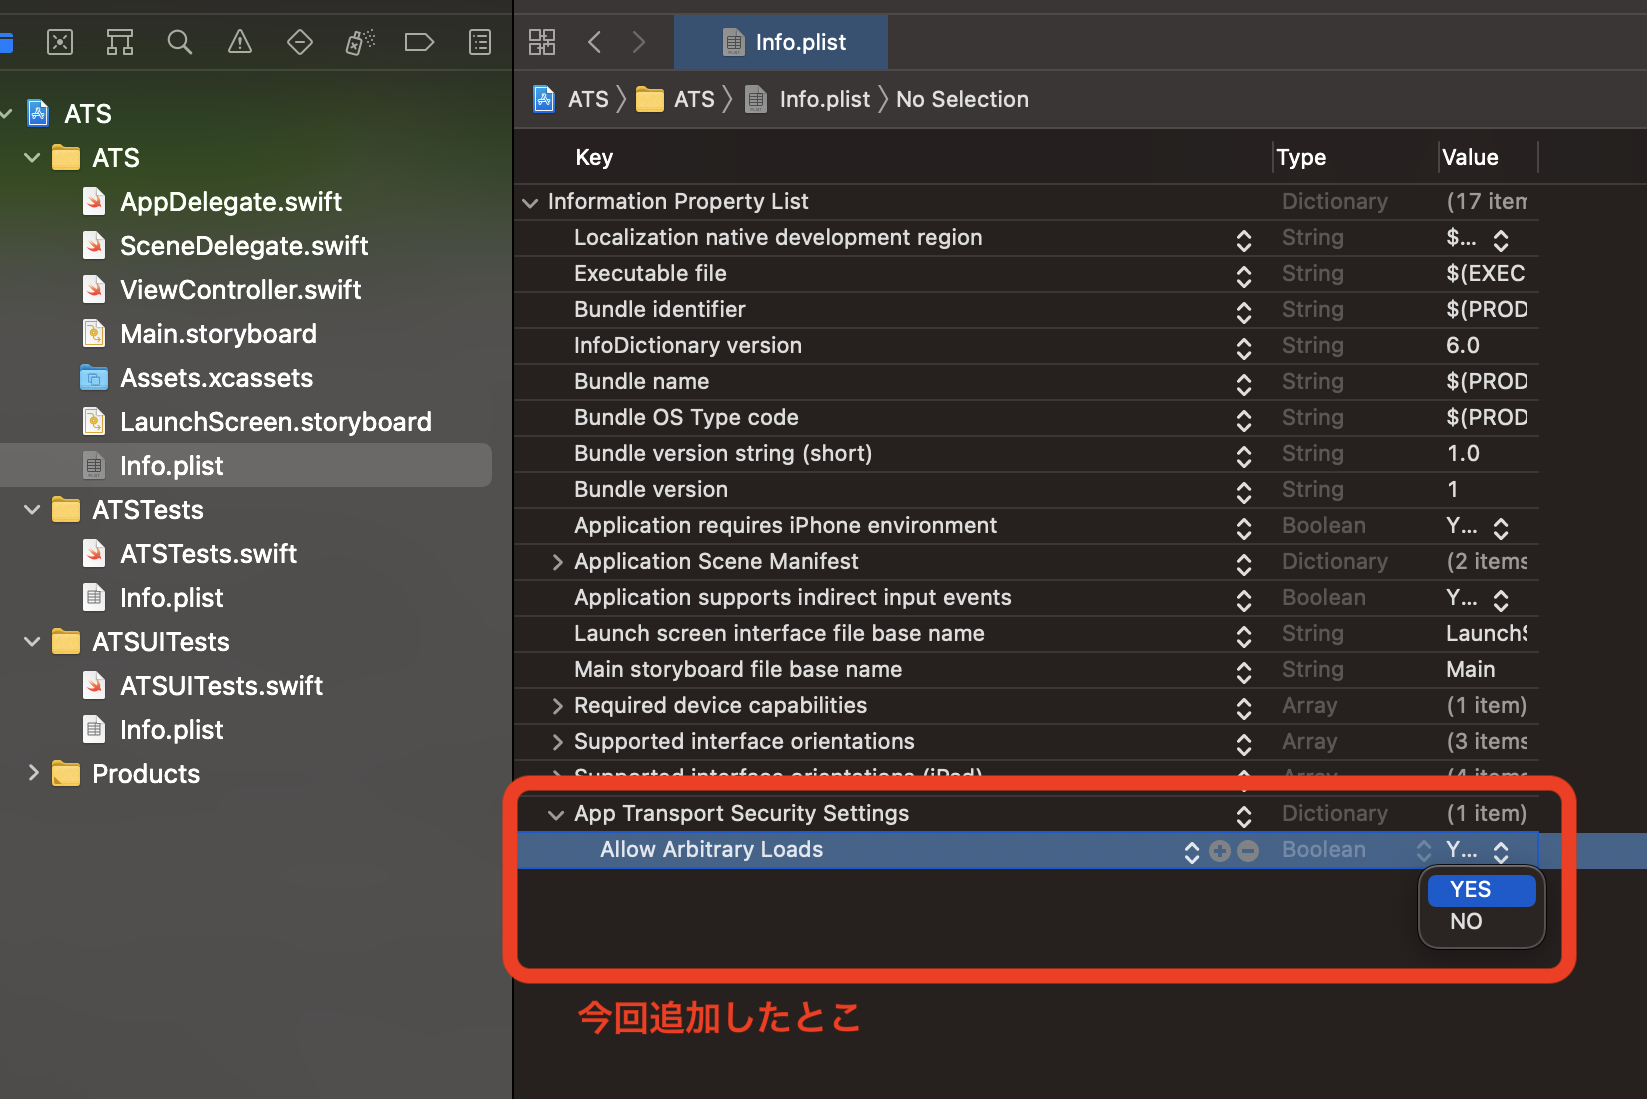Open type popup for Allow Arbitrary Loads
Image resolution: width=1647 pixels, height=1099 pixels.
click(1424, 851)
